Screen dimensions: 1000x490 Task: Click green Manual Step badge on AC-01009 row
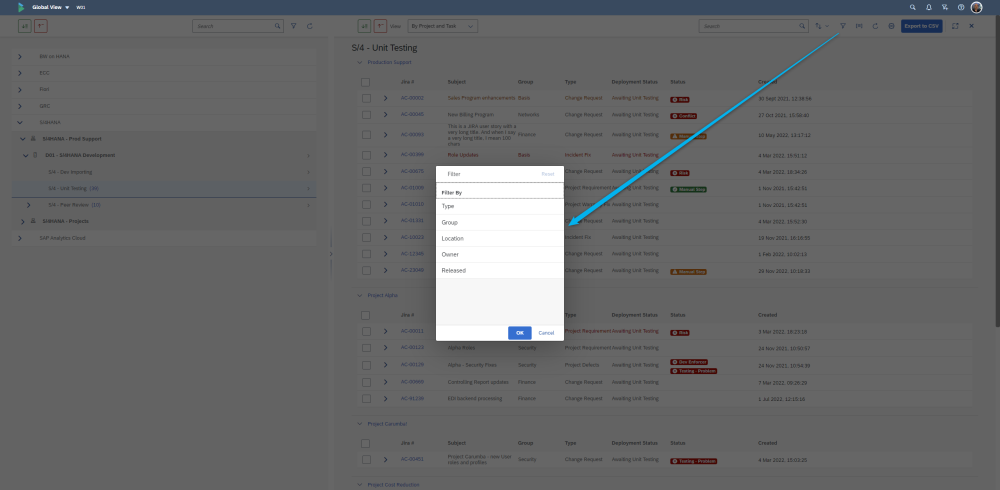point(688,189)
